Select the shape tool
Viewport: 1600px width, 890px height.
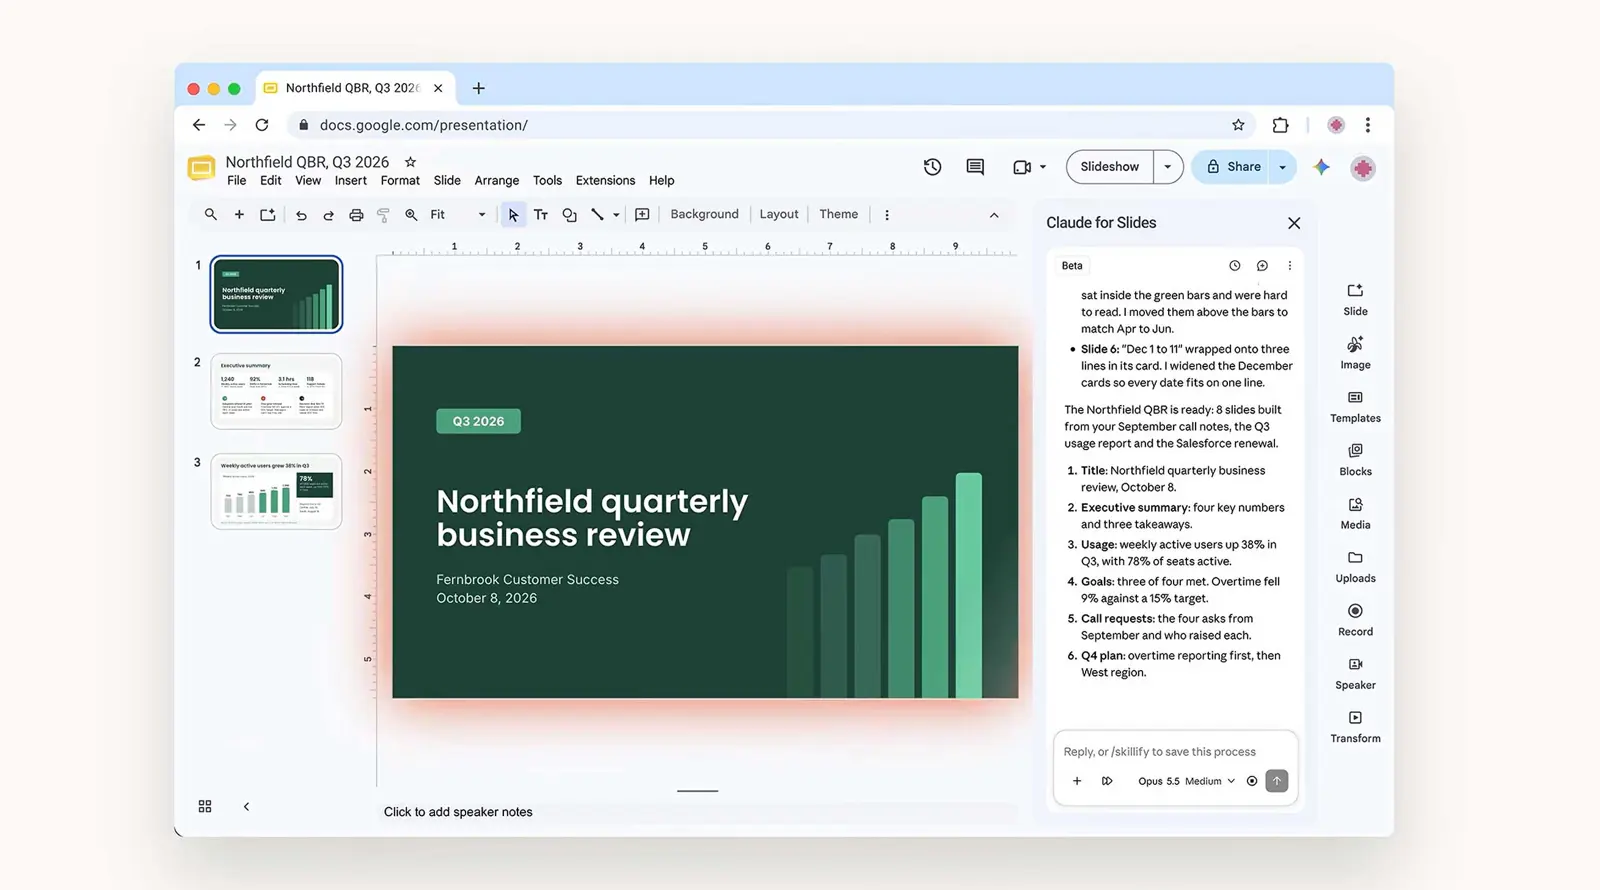point(569,215)
